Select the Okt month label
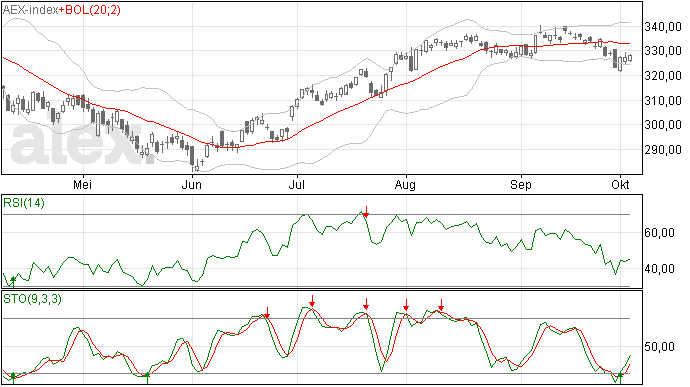 [x=620, y=184]
